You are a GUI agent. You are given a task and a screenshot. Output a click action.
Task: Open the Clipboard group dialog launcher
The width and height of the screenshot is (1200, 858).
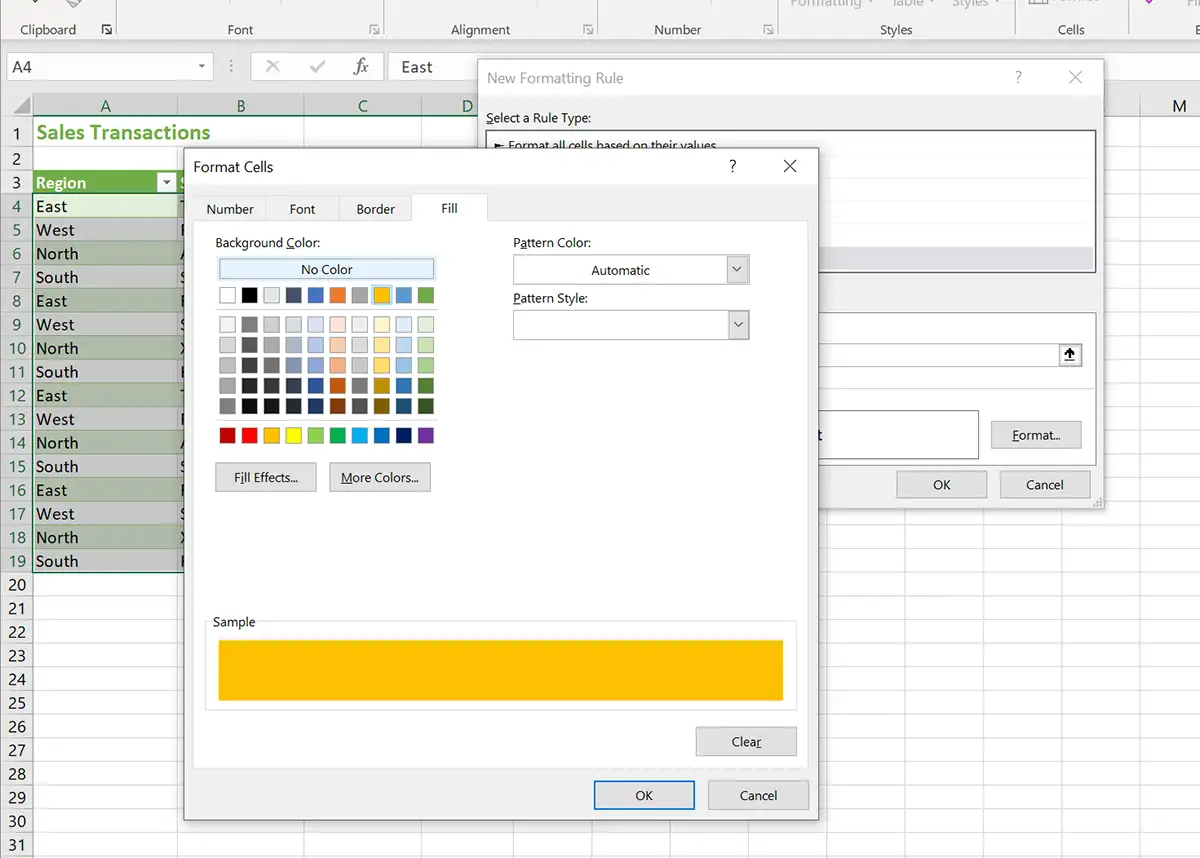tap(107, 30)
